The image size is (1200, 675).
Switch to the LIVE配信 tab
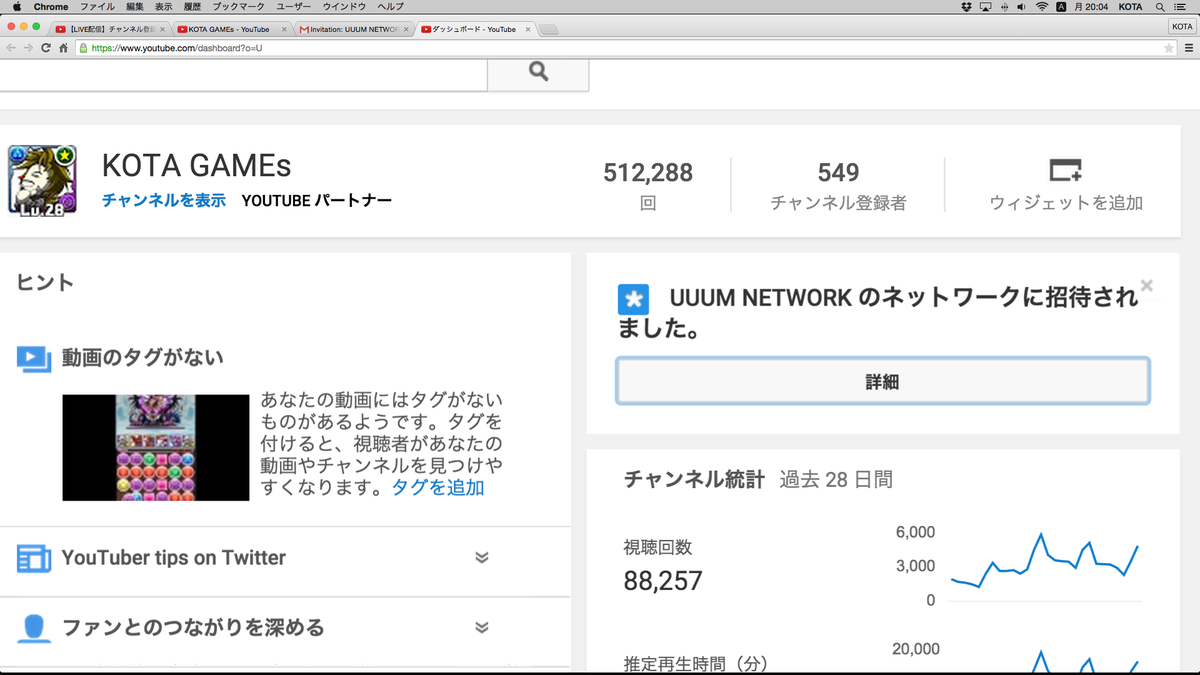pos(112,29)
